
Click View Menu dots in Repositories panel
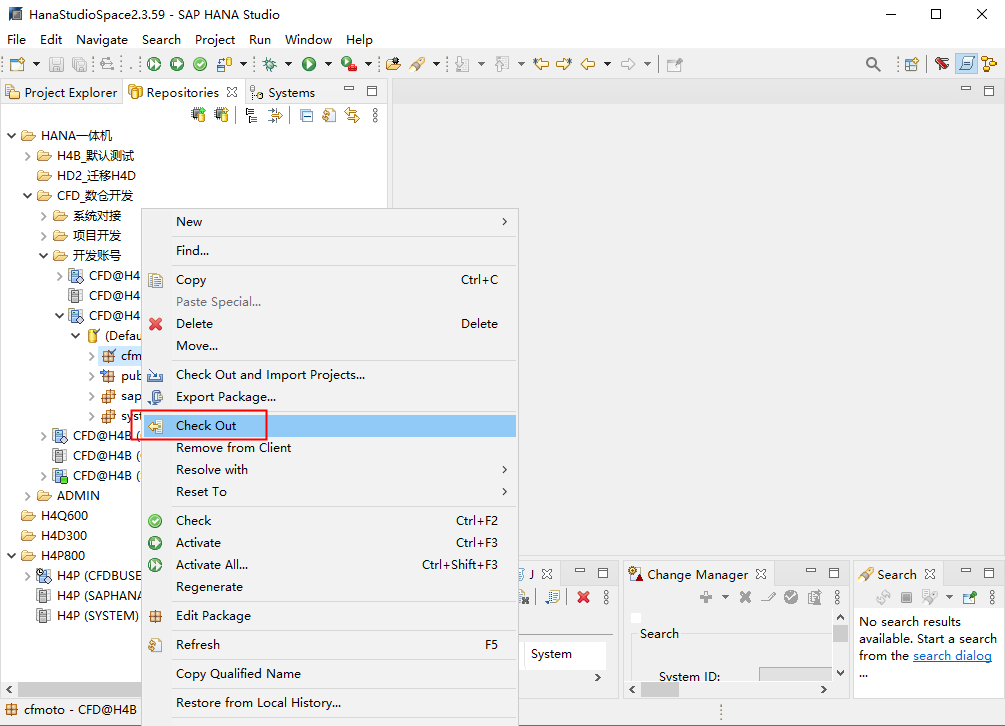[x=375, y=115]
